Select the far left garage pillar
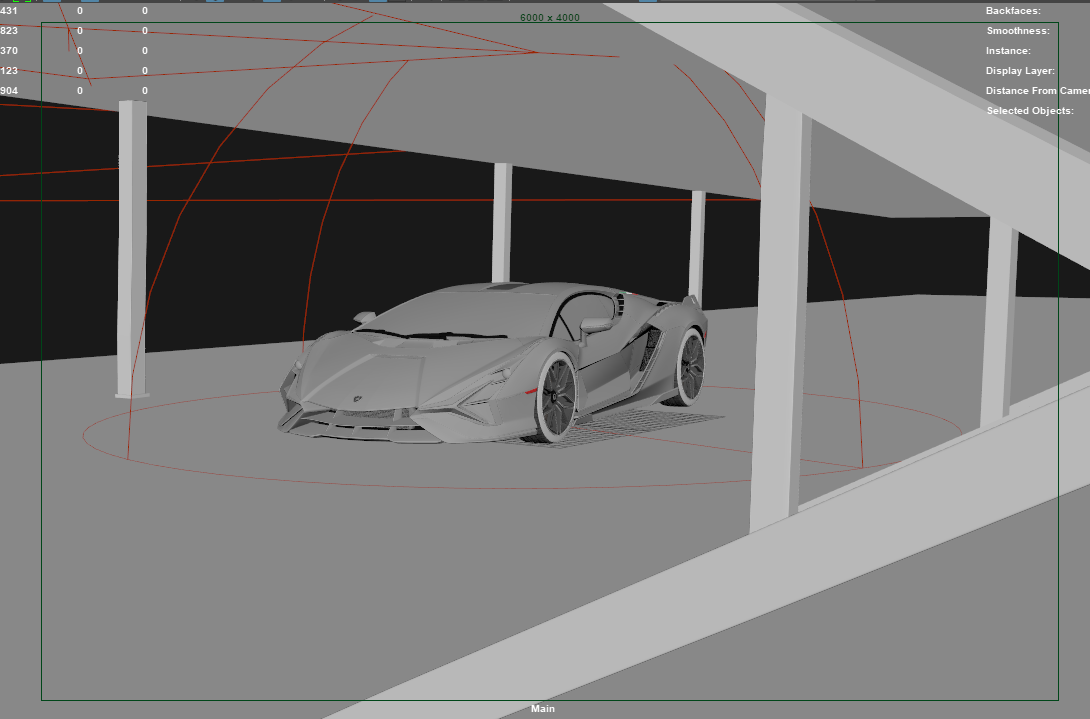 (x=132, y=249)
